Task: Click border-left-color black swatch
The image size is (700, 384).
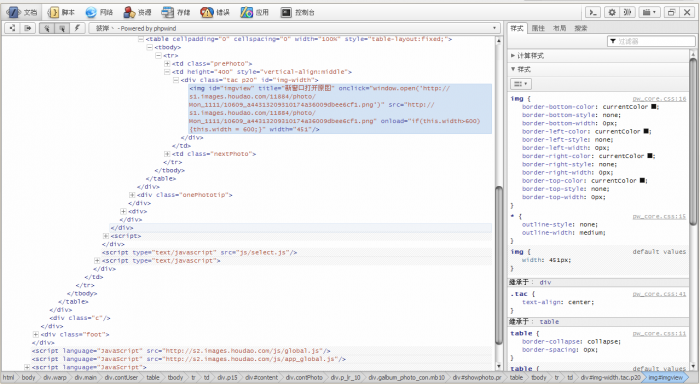Action: pyautogui.click(x=646, y=132)
